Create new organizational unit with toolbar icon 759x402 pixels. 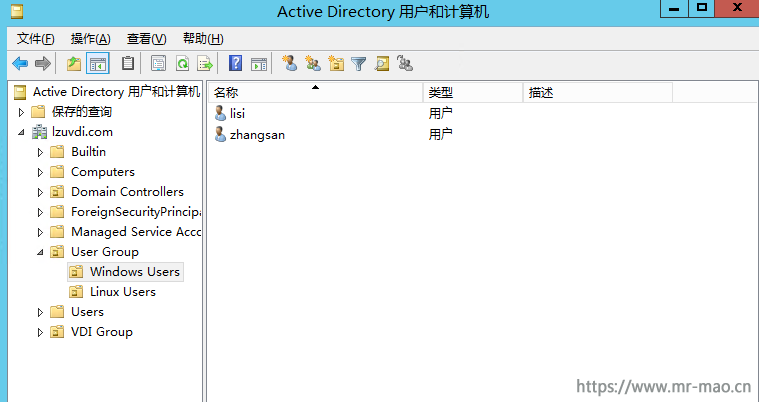[336, 63]
